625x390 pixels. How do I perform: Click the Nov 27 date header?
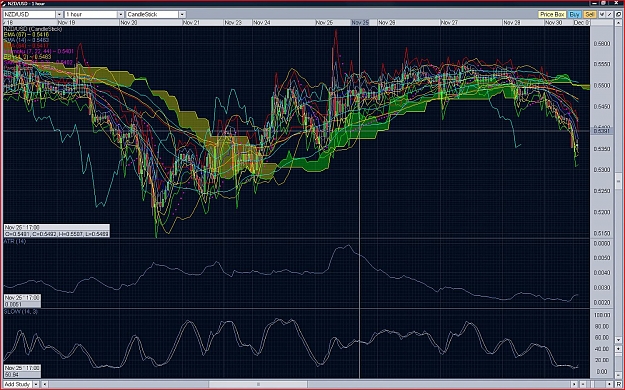point(449,23)
